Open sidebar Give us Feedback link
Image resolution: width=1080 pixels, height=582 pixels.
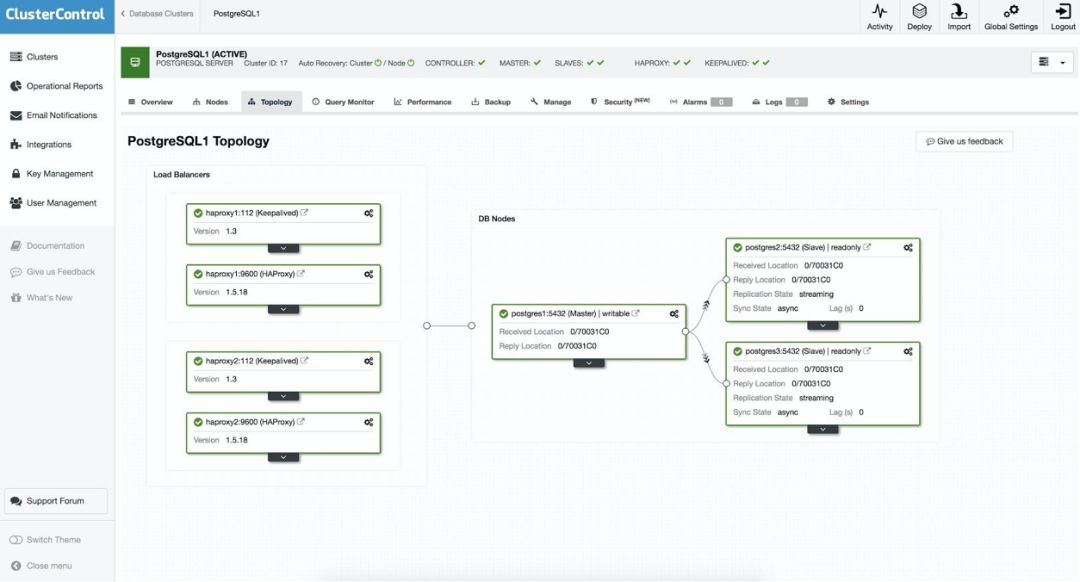tap(52, 272)
